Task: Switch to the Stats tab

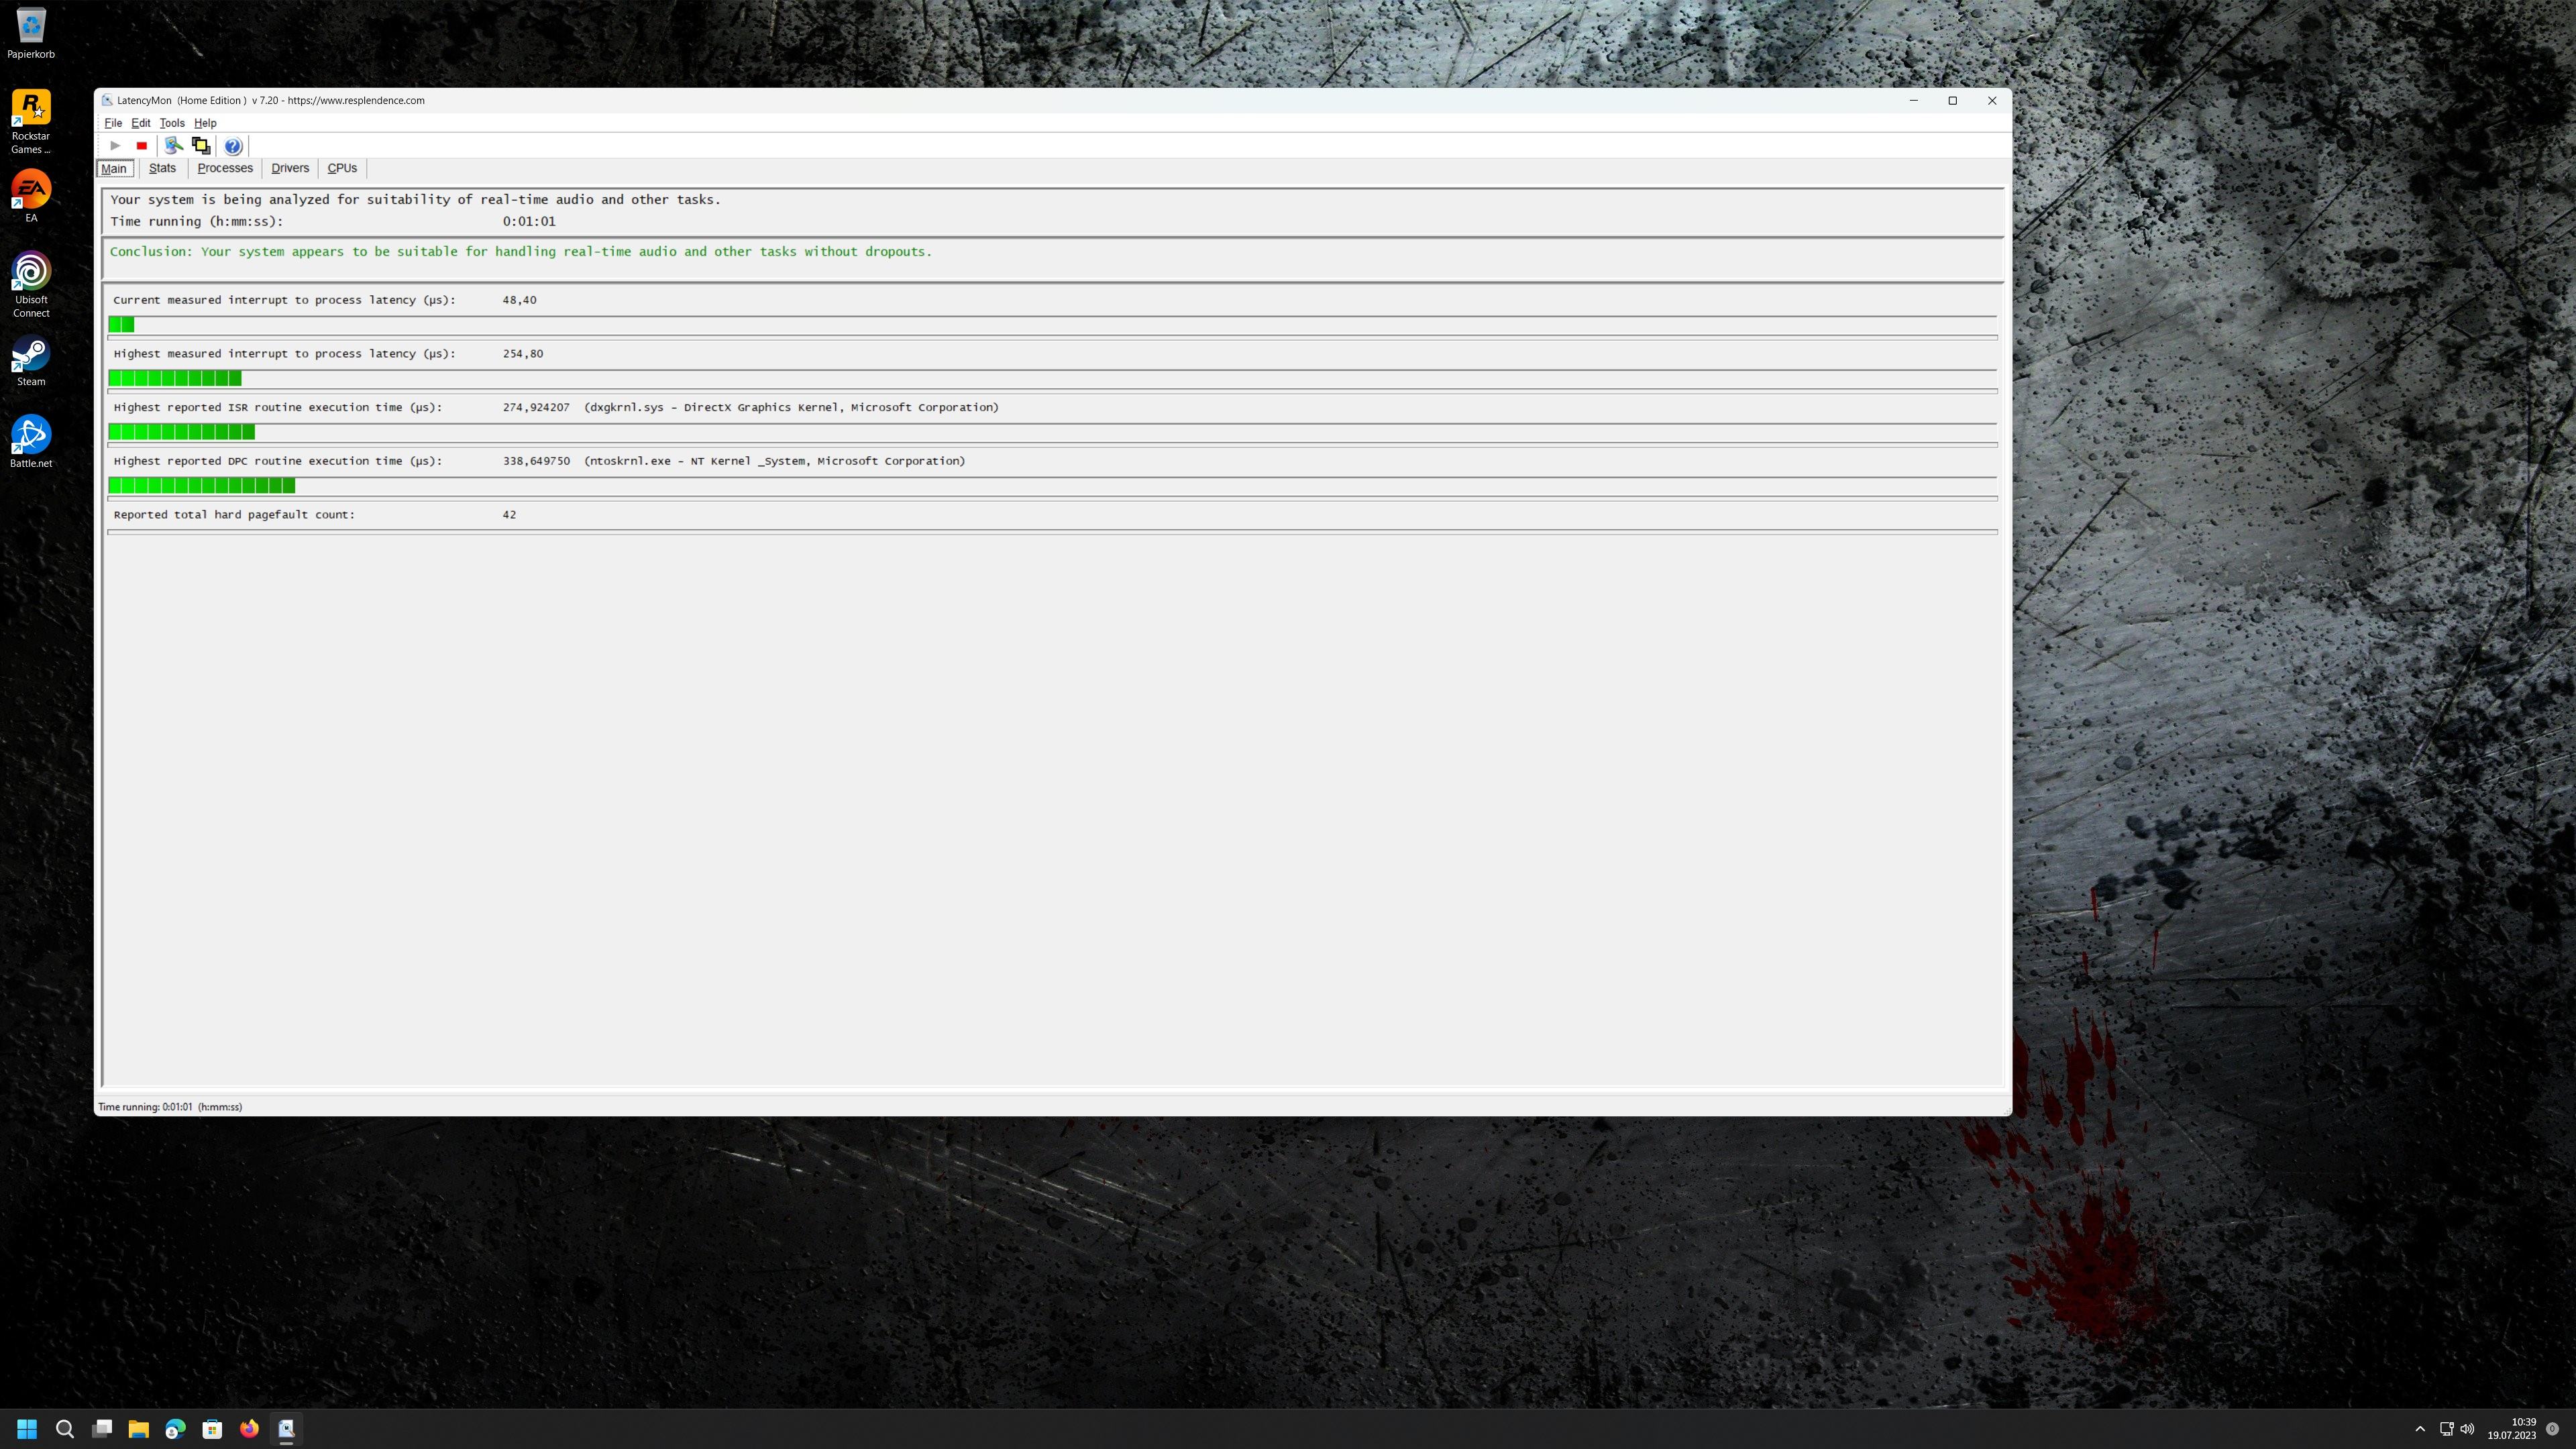Action: [162, 168]
